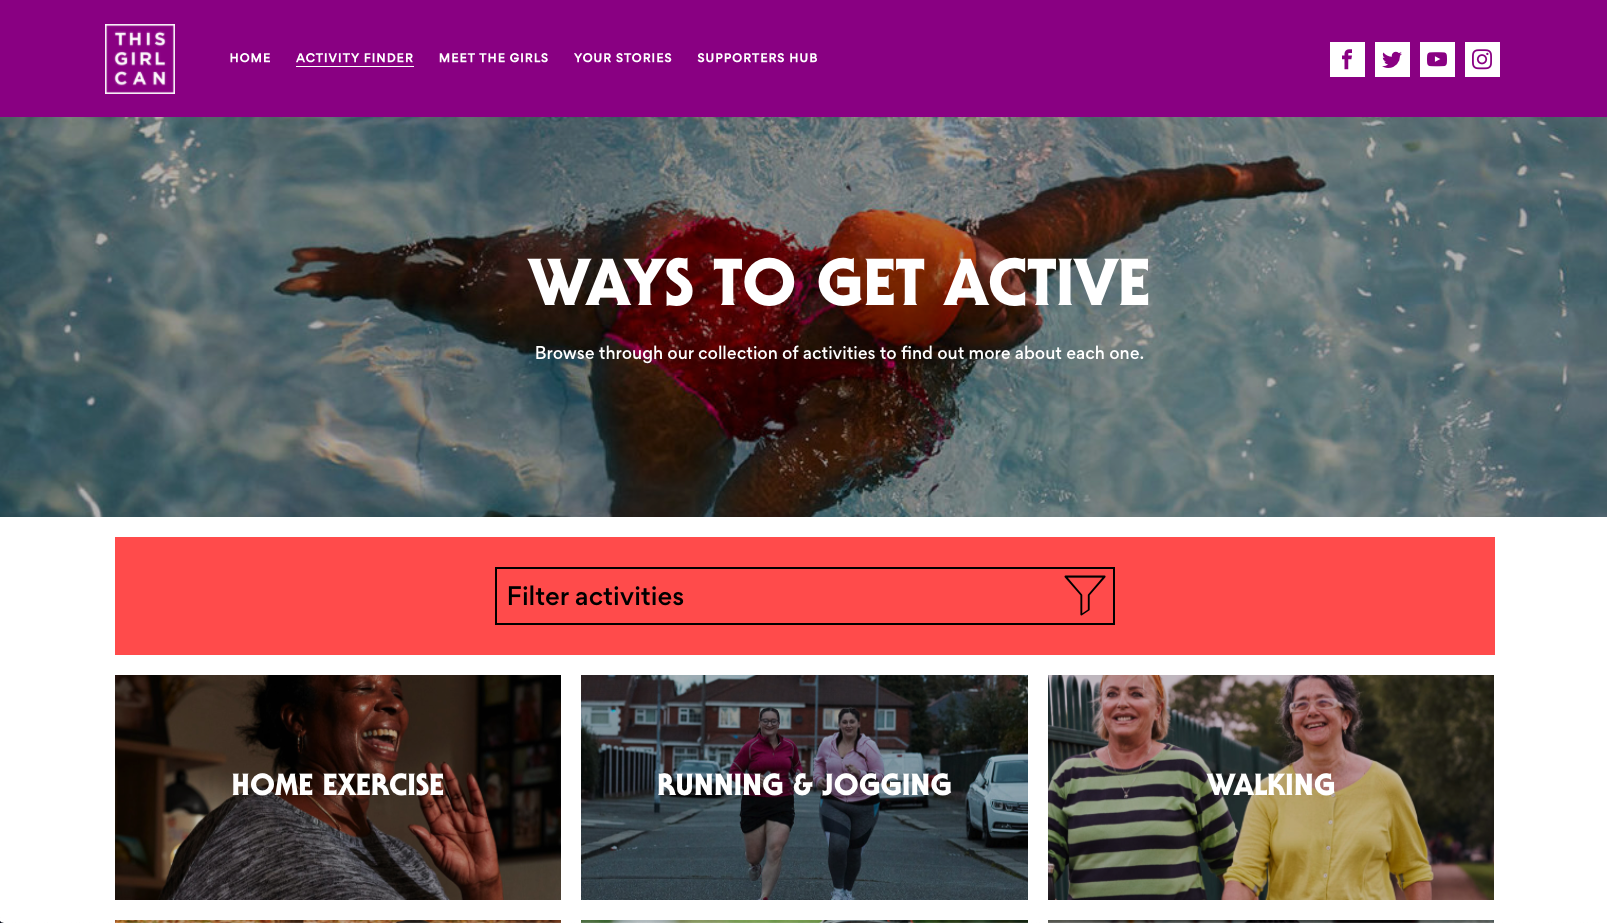
Task: Open the Home Exercise activity tile
Action: [338, 787]
